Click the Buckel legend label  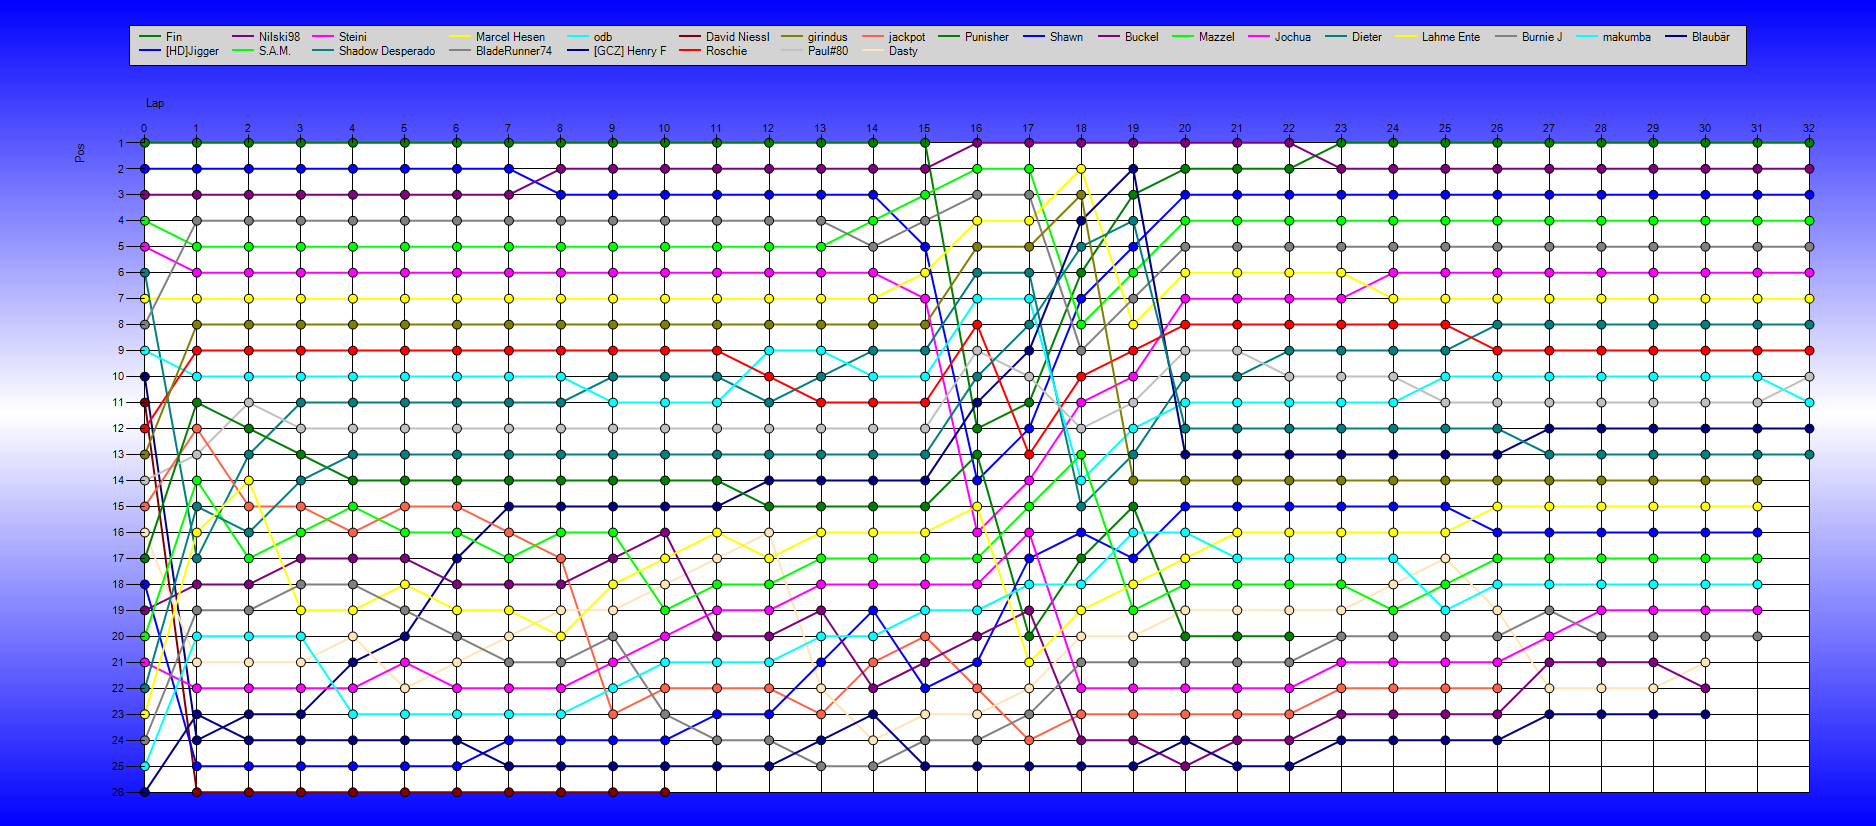tap(1141, 37)
